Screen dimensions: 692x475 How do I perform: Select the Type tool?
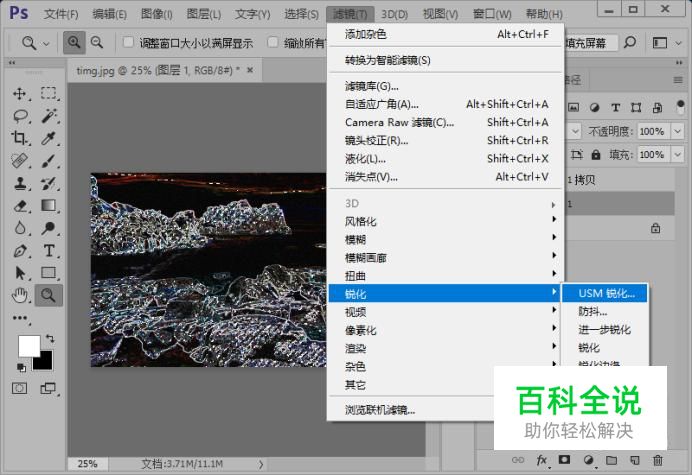click(48, 251)
